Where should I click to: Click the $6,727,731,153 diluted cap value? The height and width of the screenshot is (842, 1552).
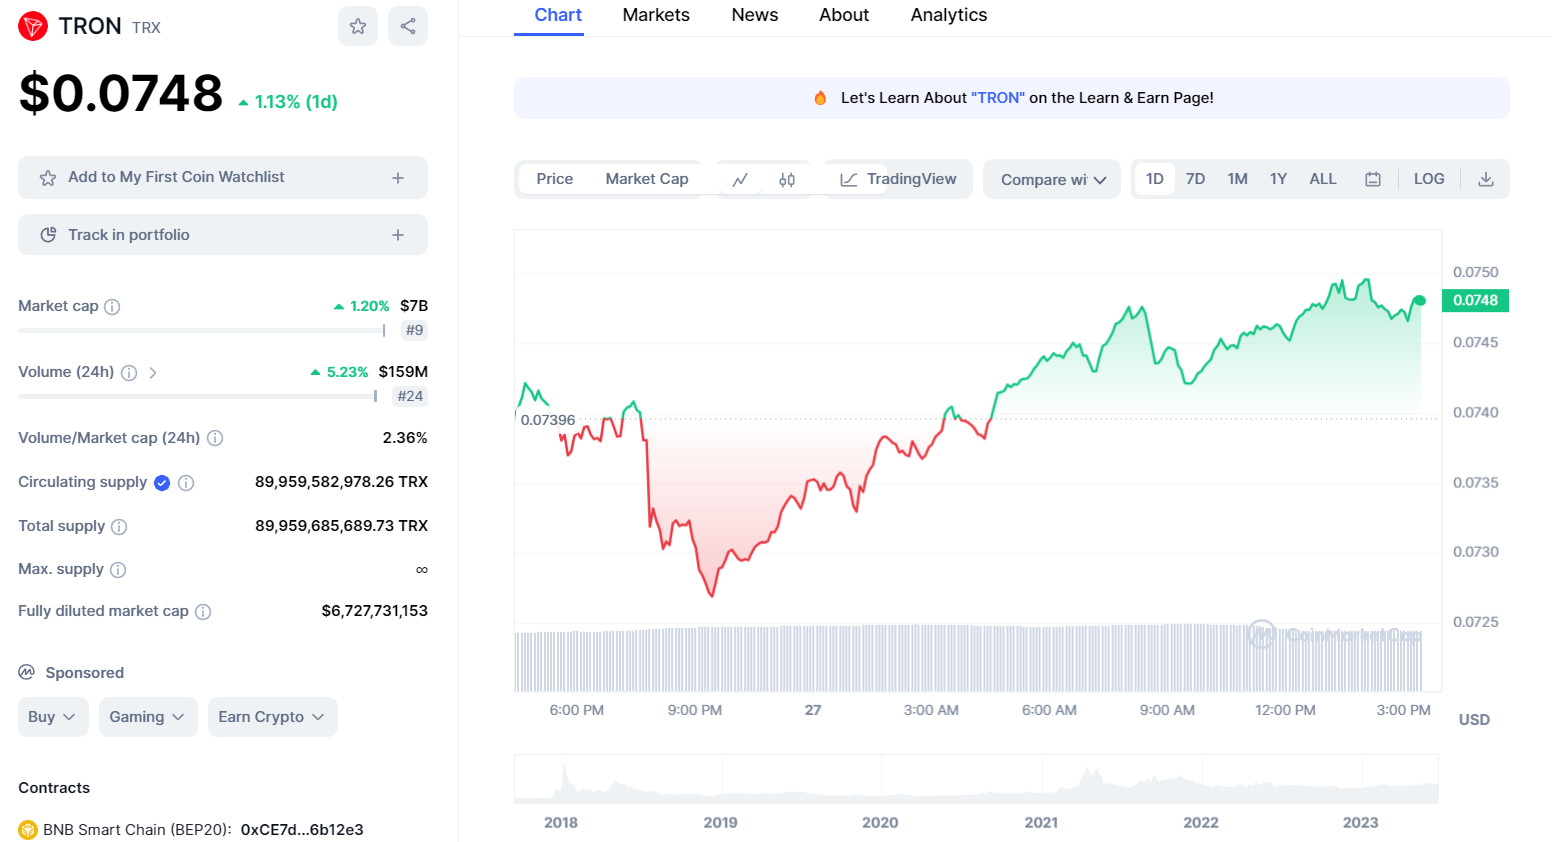click(375, 611)
